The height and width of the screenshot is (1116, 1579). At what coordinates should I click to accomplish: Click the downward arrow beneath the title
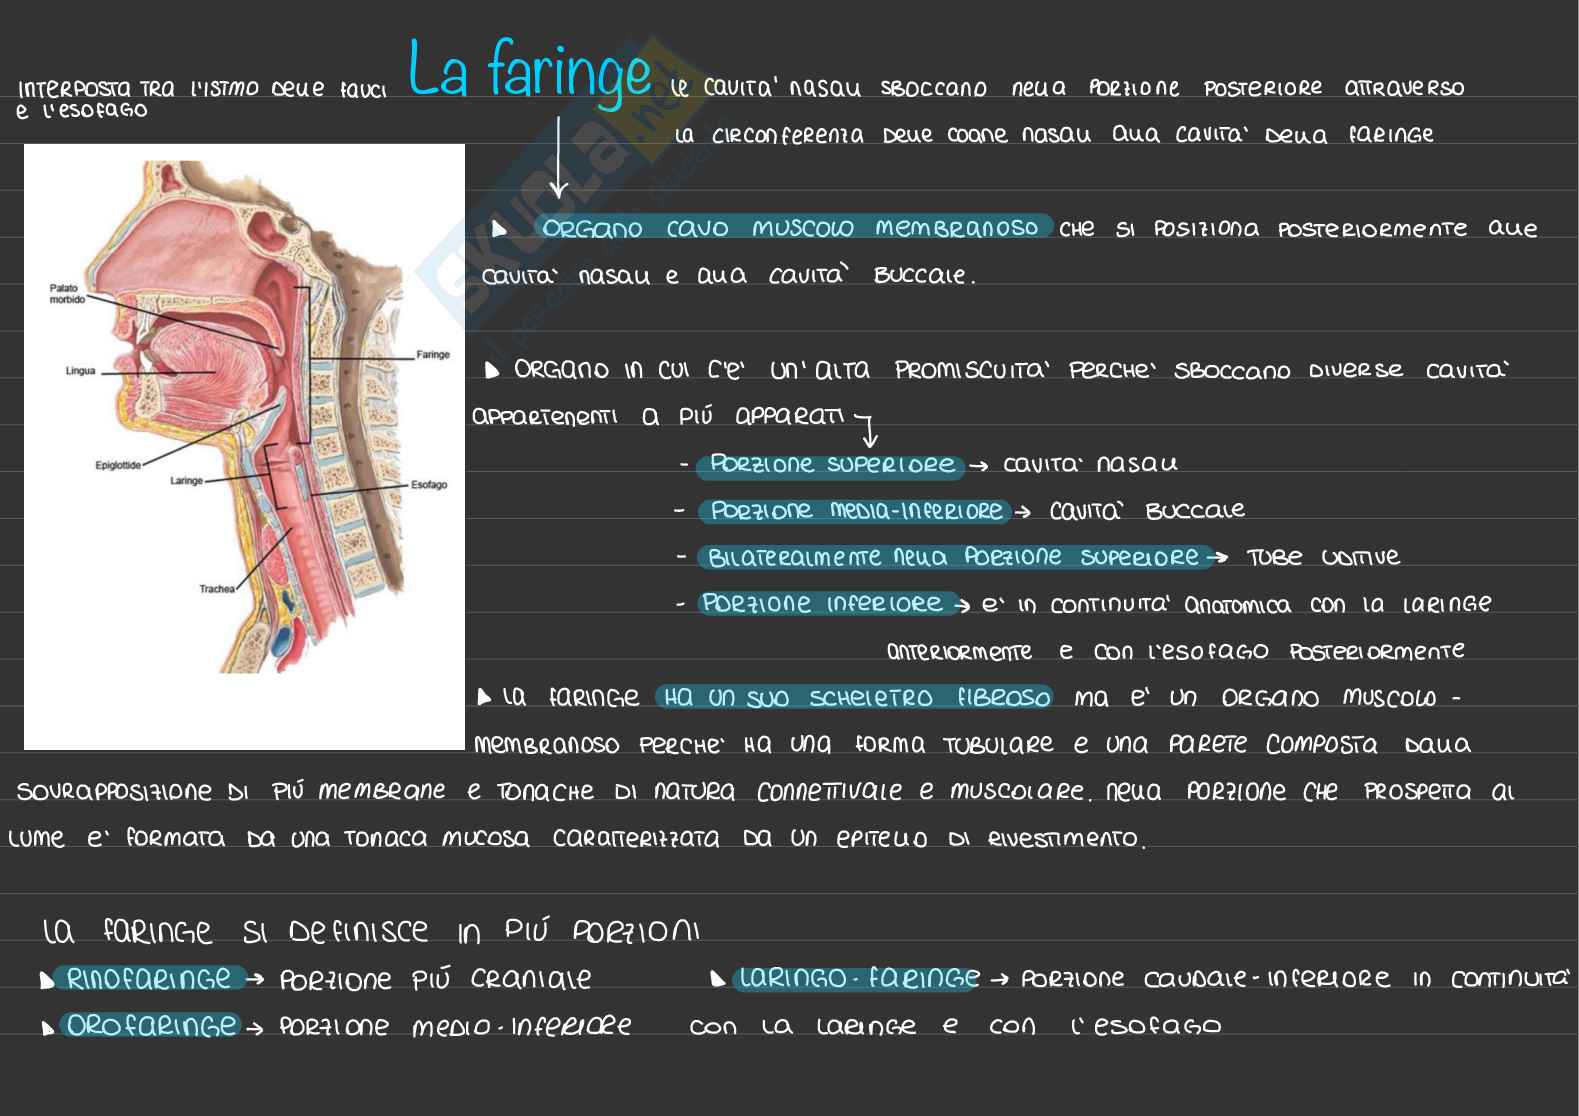tap(558, 156)
